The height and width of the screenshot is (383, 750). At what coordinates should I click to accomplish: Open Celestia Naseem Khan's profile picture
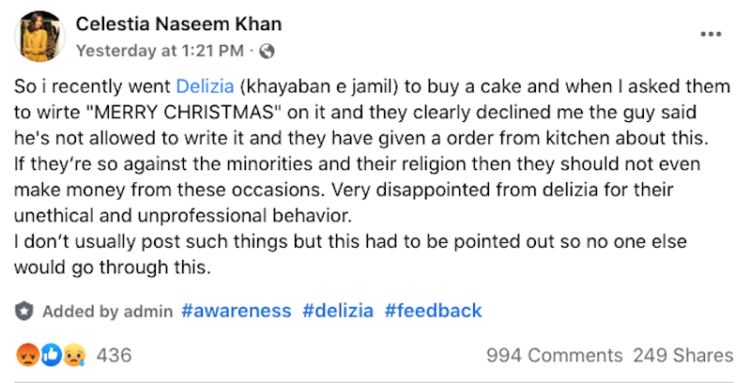point(40,36)
